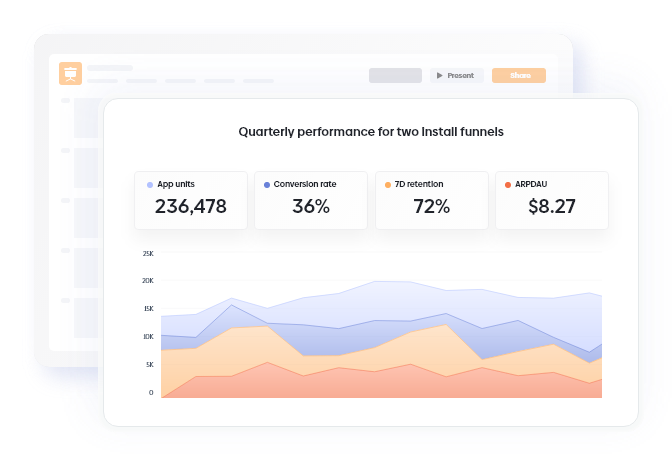The image size is (672, 454).
Task: Click the play triangle beside Present
Action: coord(439,75)
